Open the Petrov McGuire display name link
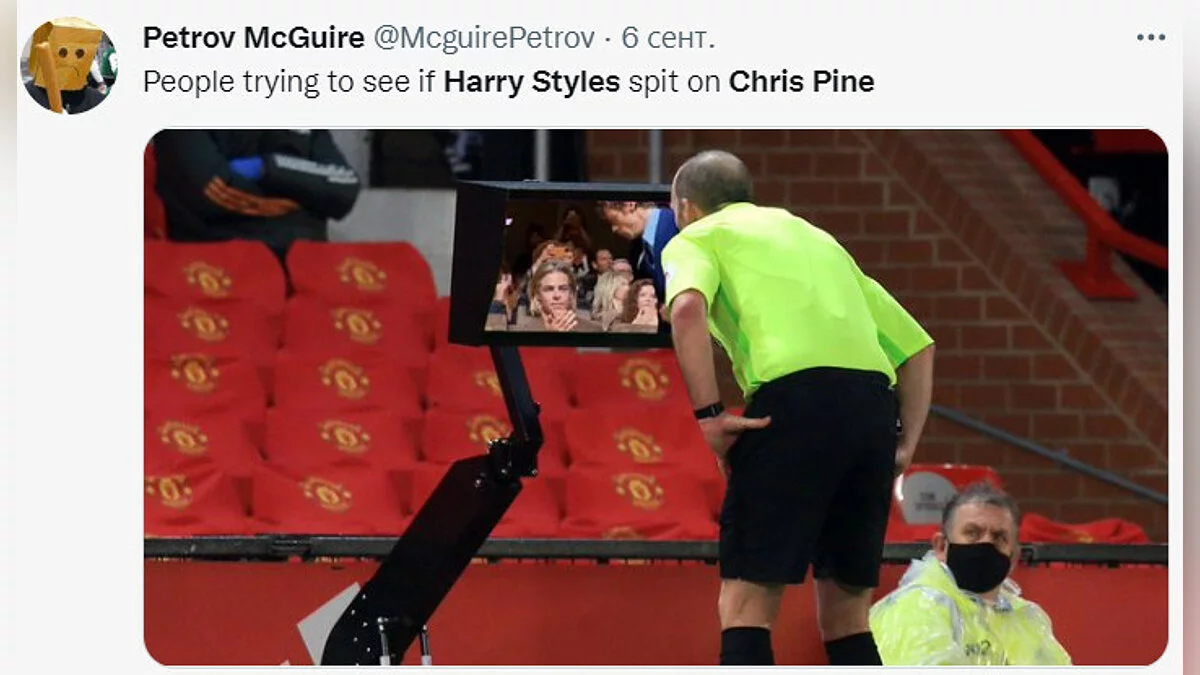 (254, 38)
